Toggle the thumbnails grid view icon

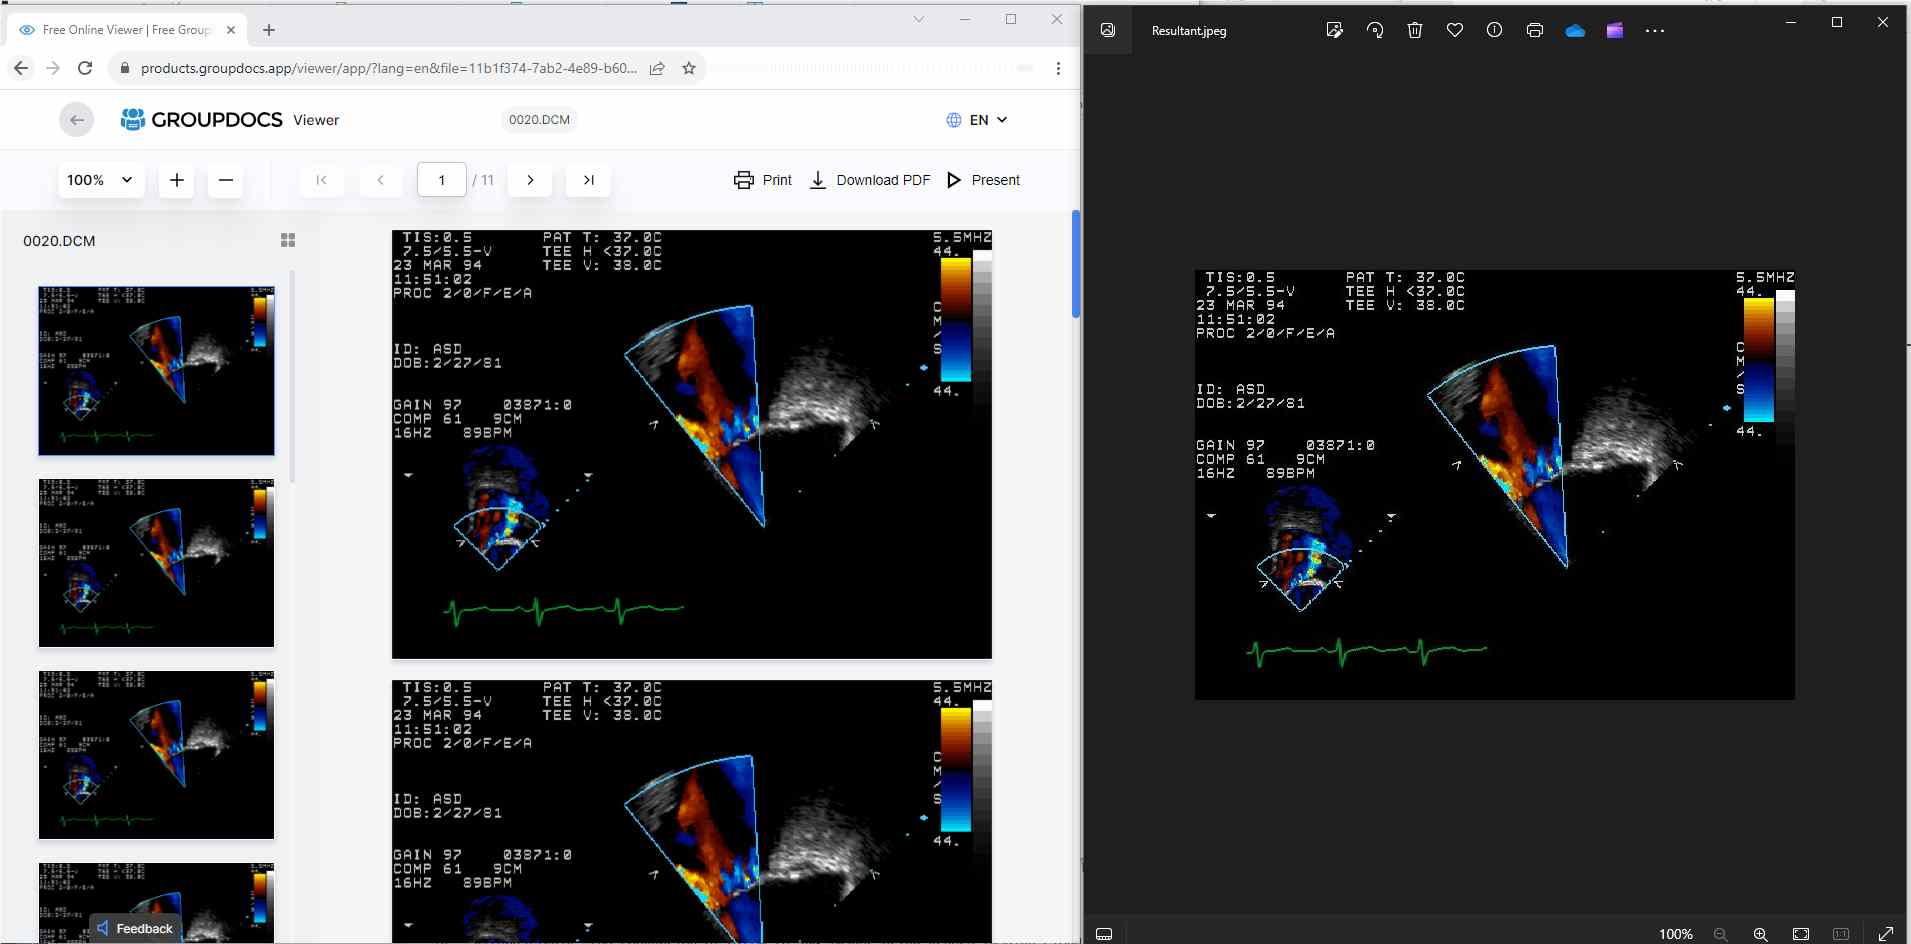pos(288,240)
